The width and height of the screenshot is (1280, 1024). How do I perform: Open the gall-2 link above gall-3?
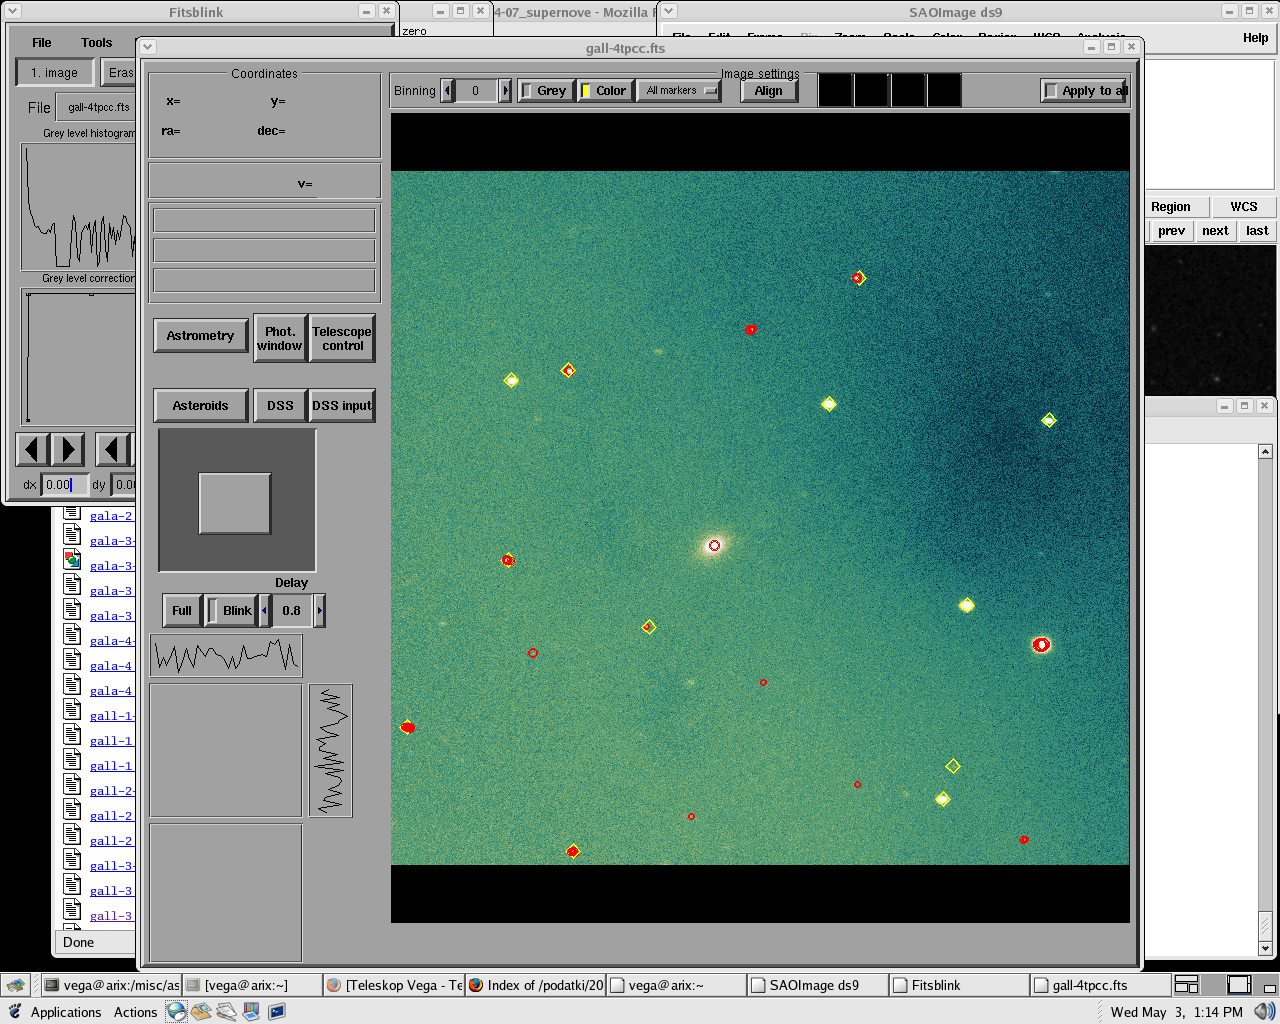(111, 841)
